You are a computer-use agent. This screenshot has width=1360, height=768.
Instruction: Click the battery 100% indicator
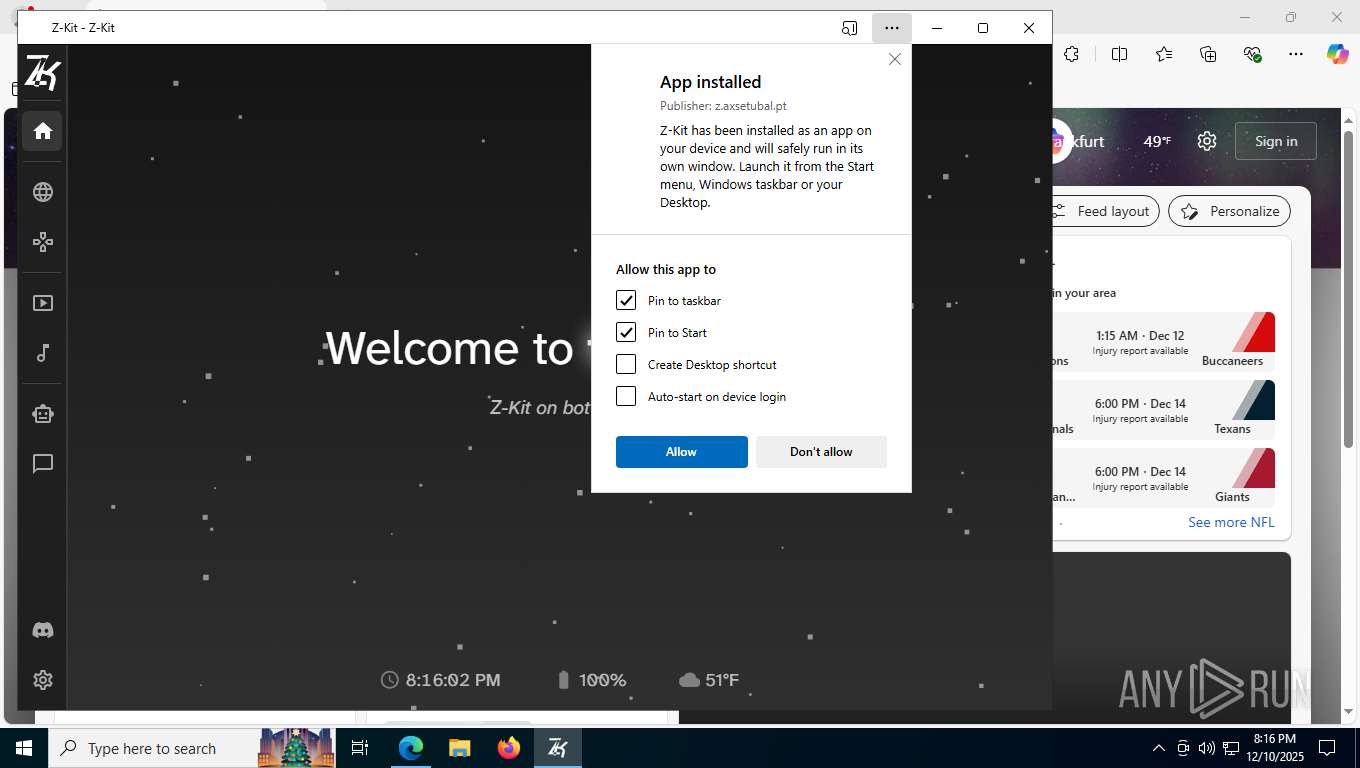tap(591, 680)
